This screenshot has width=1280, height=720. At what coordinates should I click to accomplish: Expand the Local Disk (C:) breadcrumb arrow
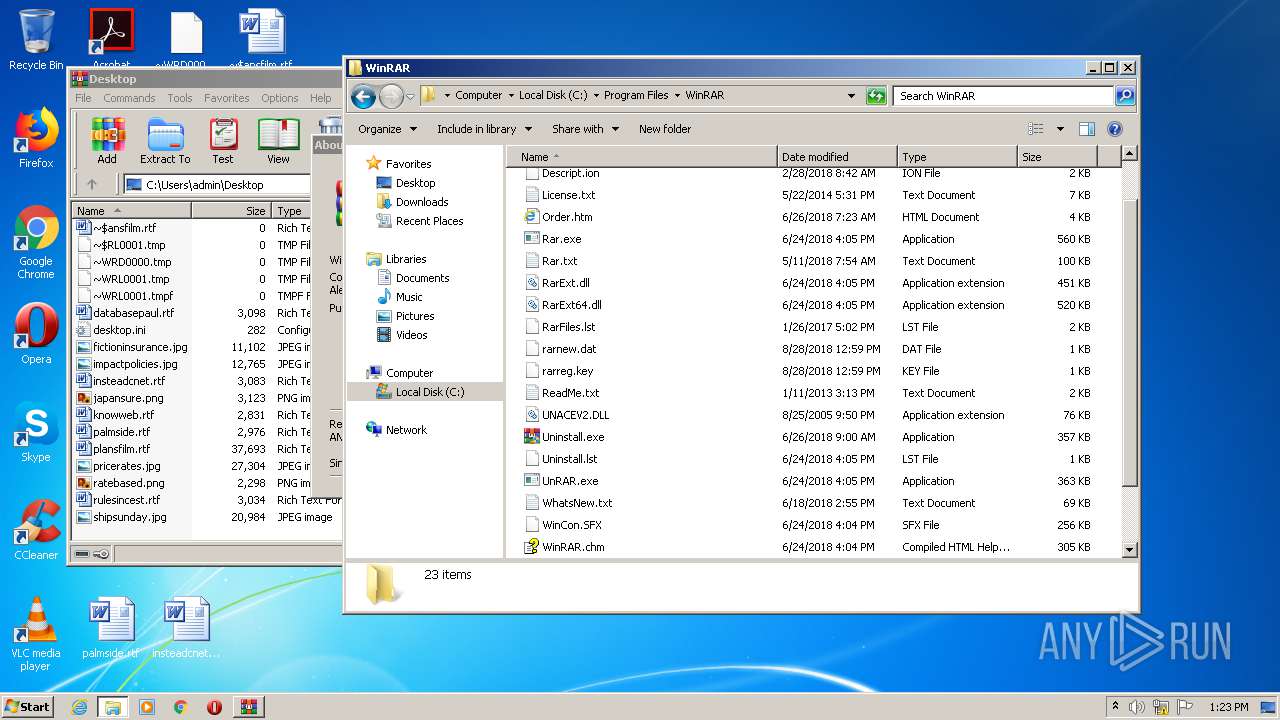(x=596, y=96)
